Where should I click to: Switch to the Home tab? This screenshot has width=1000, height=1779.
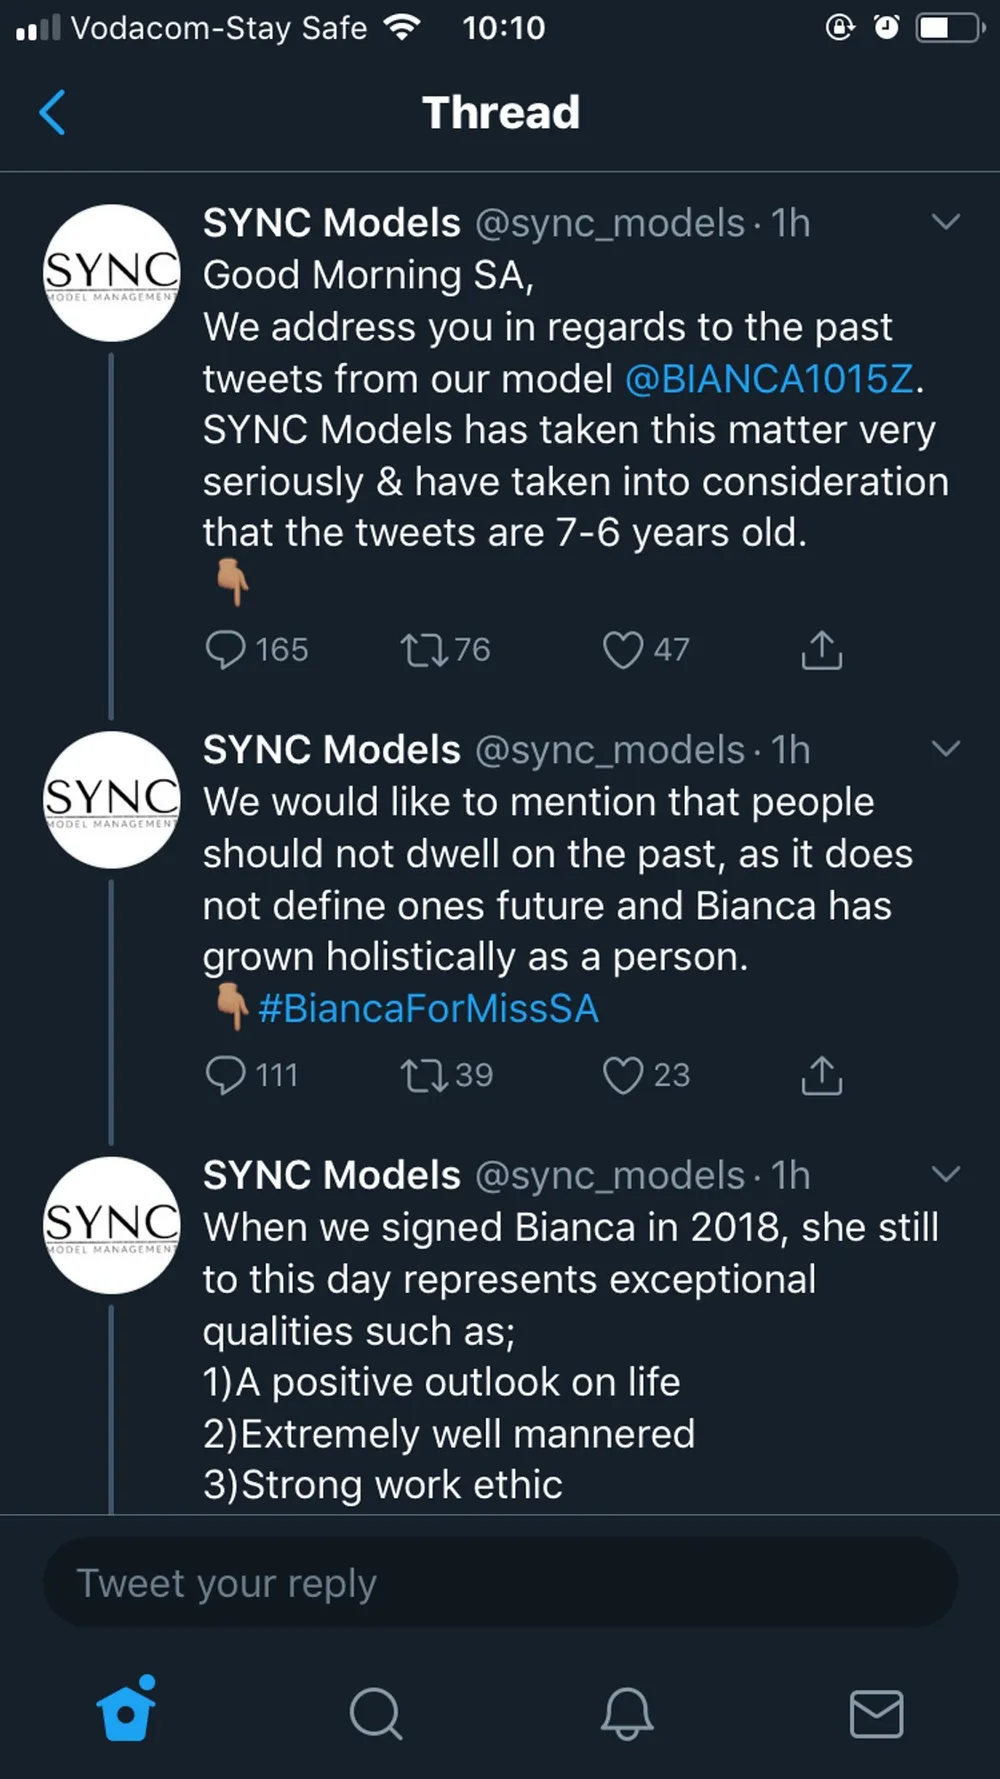(126, 1711)
